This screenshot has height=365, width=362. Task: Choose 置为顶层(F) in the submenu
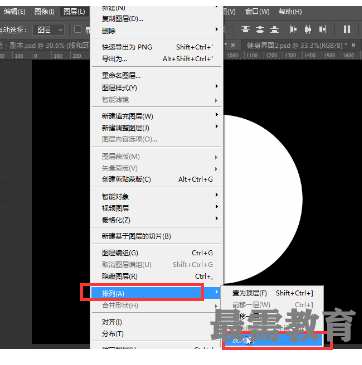pyautogui.click(x=273, y=293)
